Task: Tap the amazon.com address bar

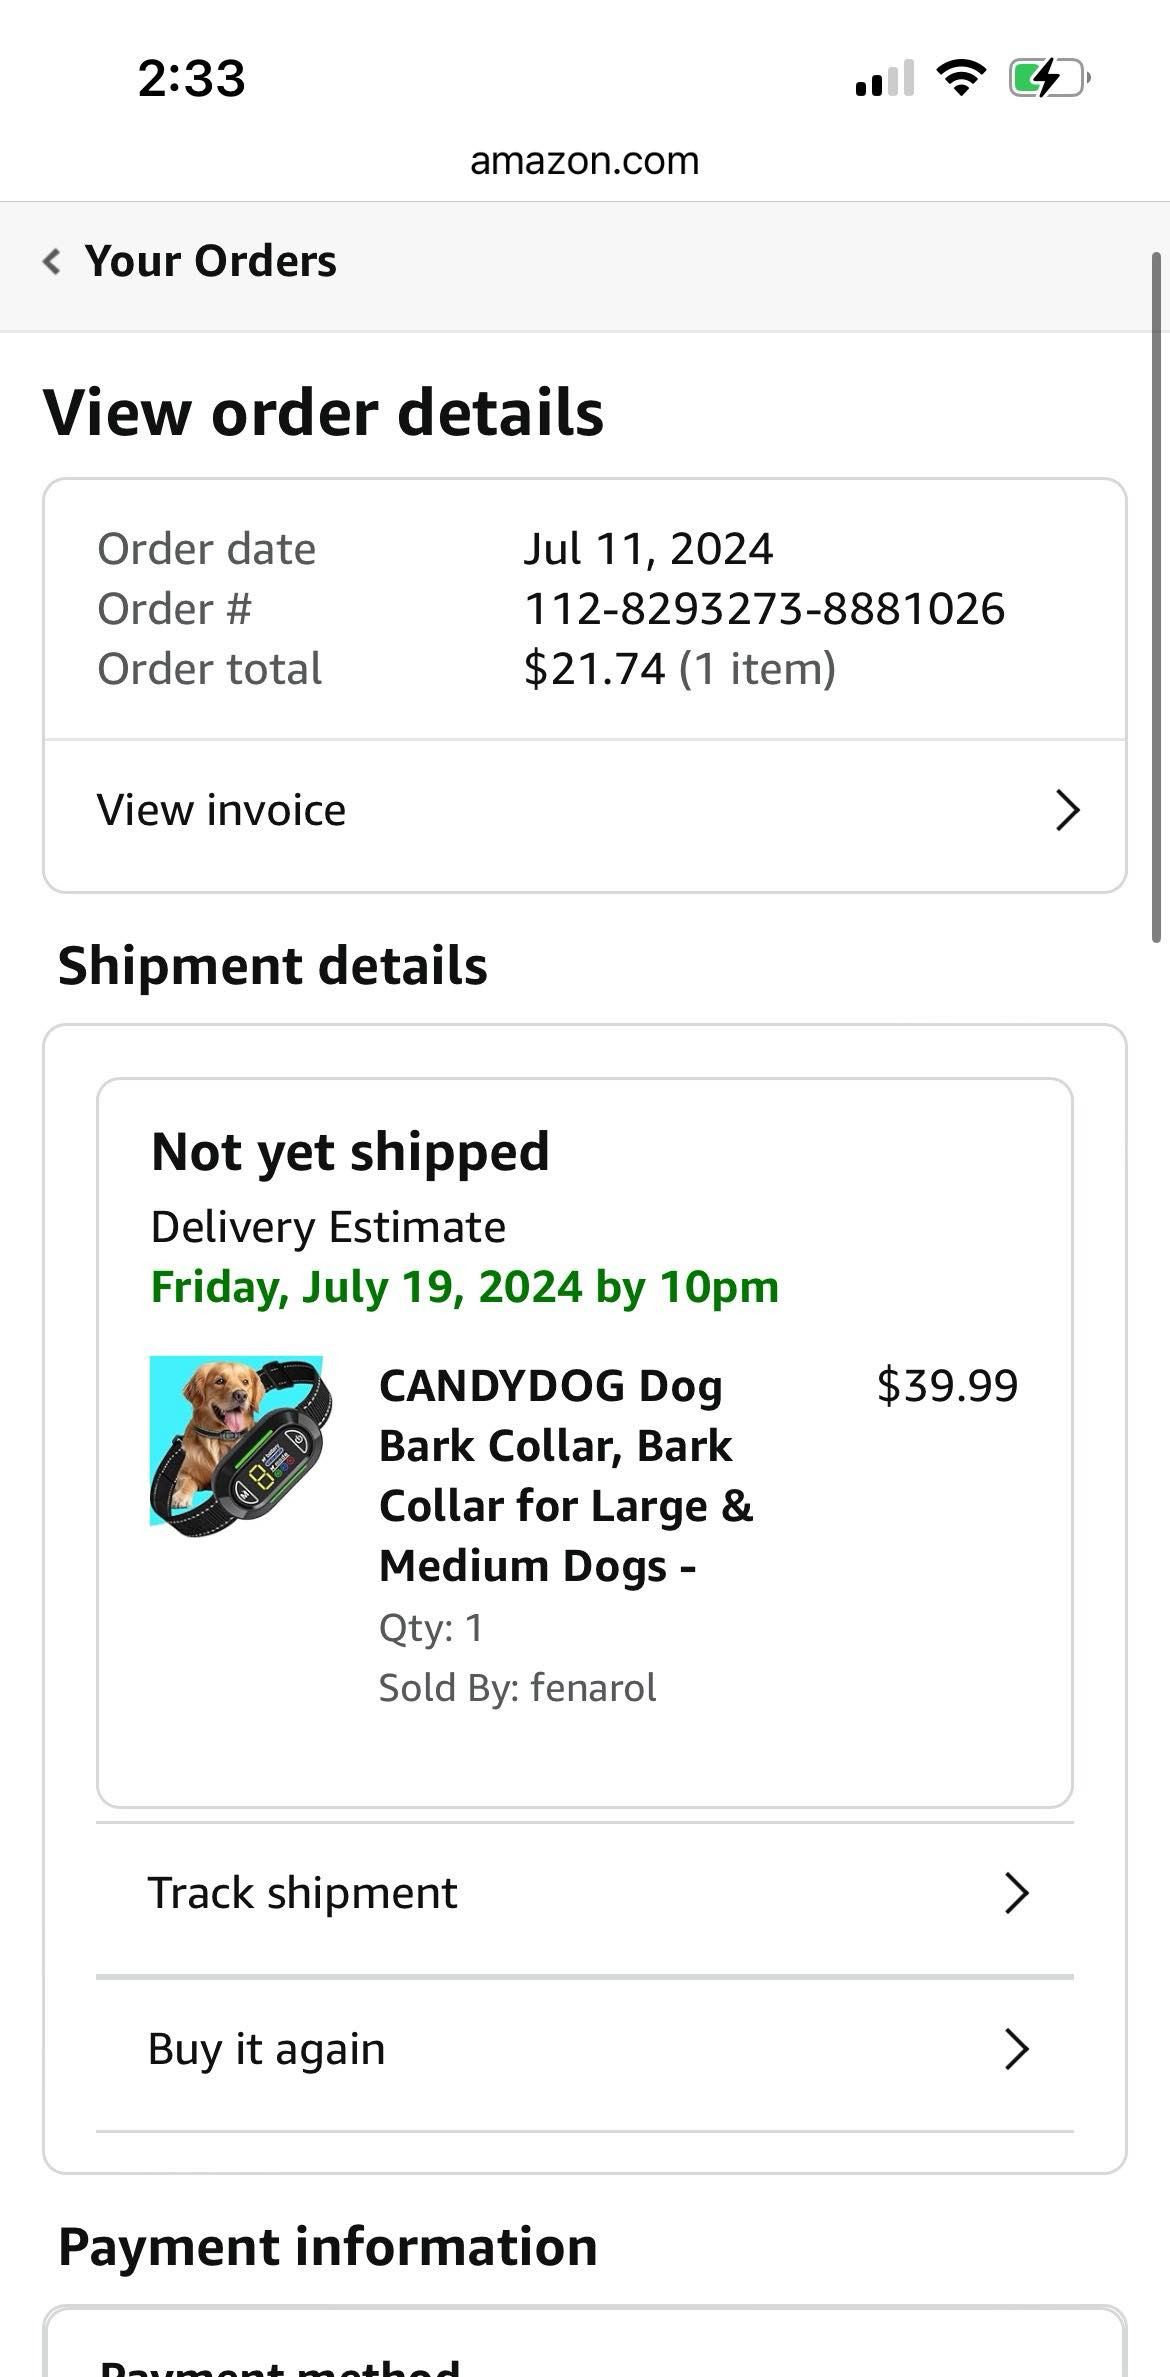Action: 585,161
